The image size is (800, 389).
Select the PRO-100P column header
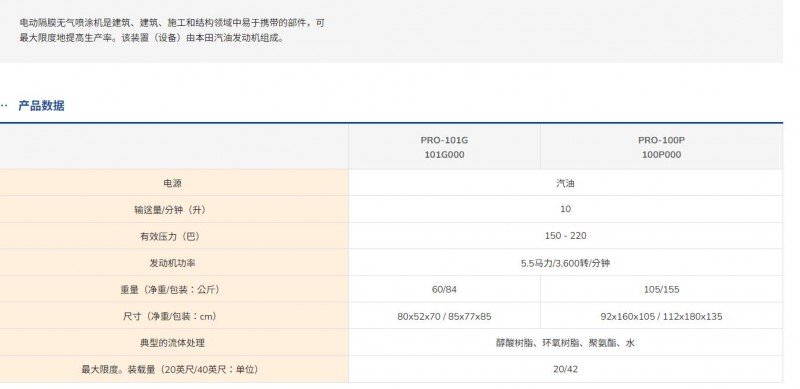(661, 147)
